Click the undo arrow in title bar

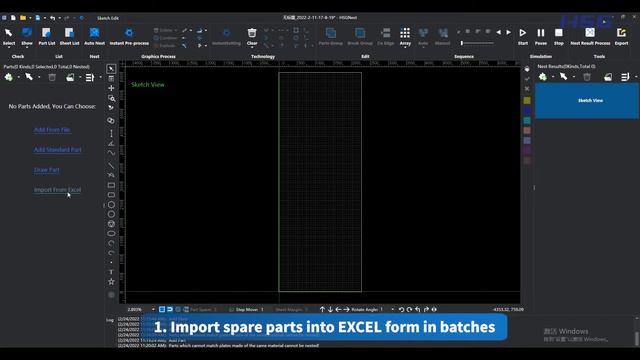click(52, 18)
